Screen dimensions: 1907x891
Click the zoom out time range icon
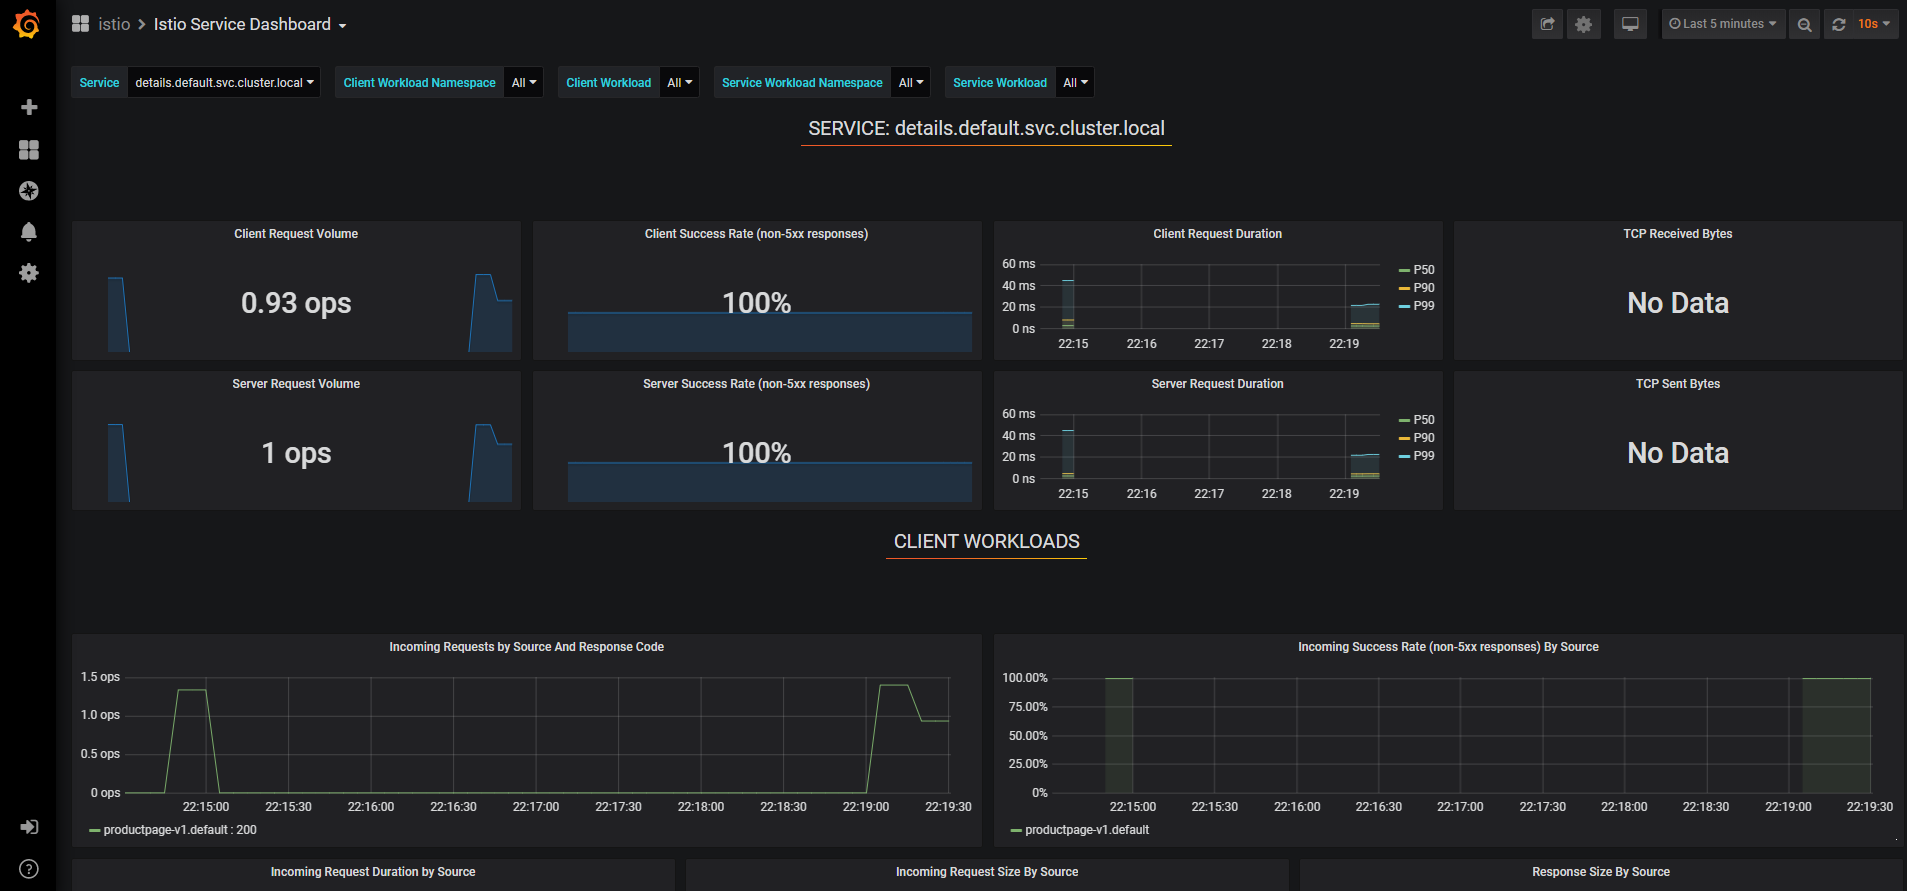1804,24
